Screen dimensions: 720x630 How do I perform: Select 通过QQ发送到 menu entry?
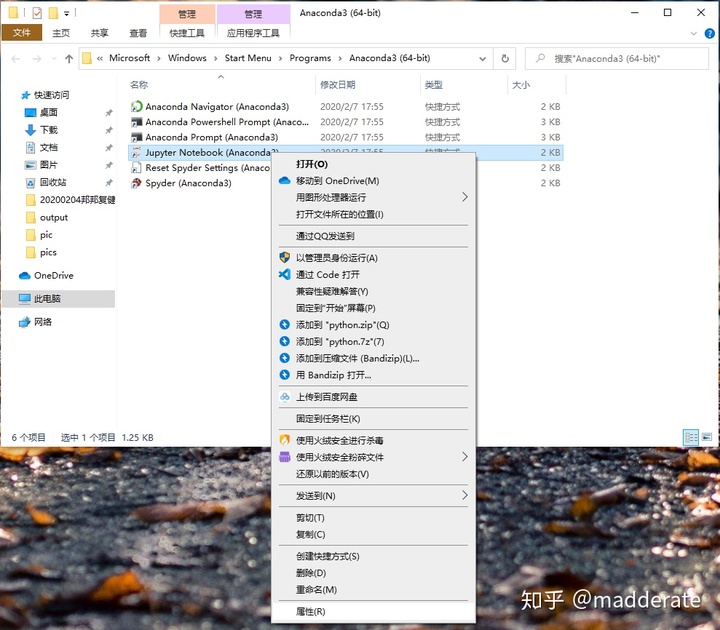[x=373, y=236]
